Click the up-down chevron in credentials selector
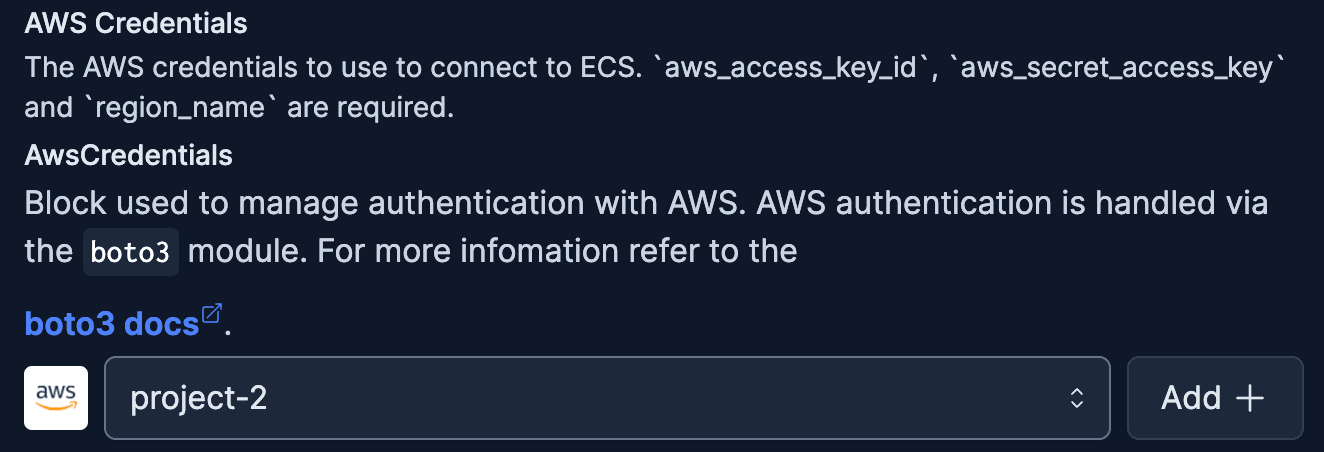This screenshot has width=1324, height=452. (x=1077, y=398)
